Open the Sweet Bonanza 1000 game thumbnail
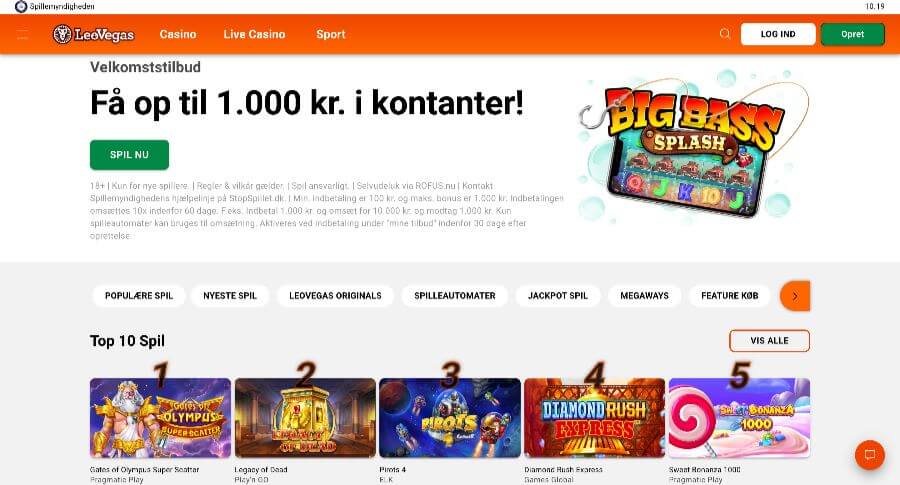Screen dimensions: 900x485 tap(739, 417)
